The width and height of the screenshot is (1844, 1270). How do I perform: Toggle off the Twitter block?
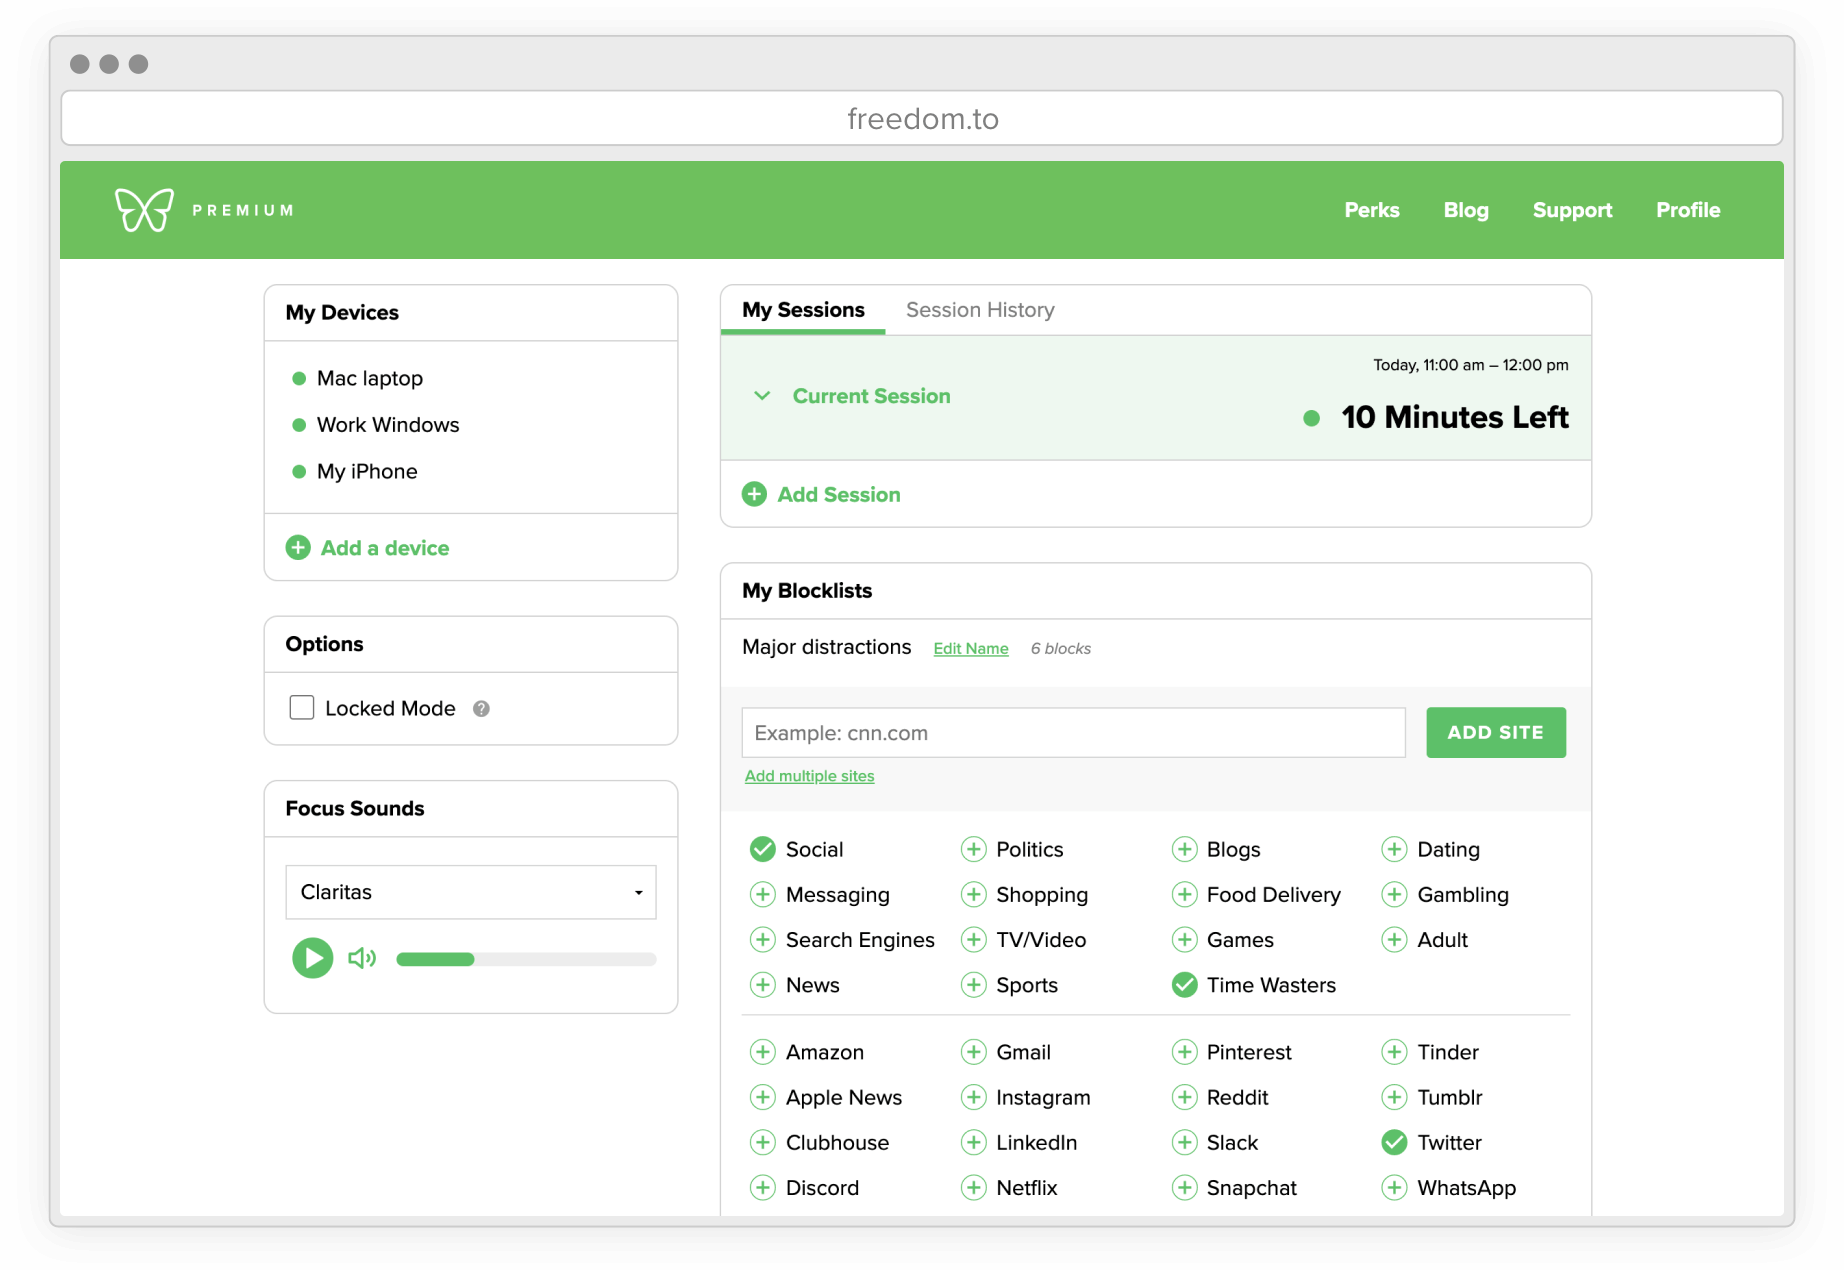[x=1394, y=1142]
